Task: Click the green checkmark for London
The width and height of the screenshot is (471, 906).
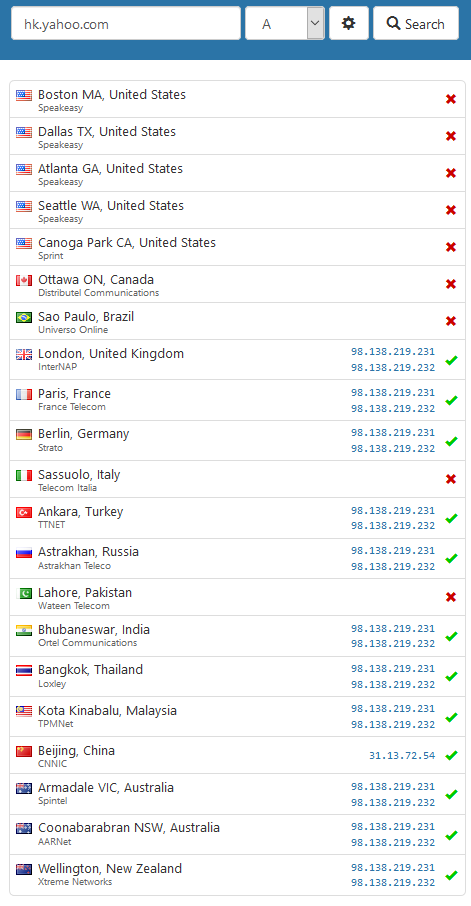Action: 451,361
